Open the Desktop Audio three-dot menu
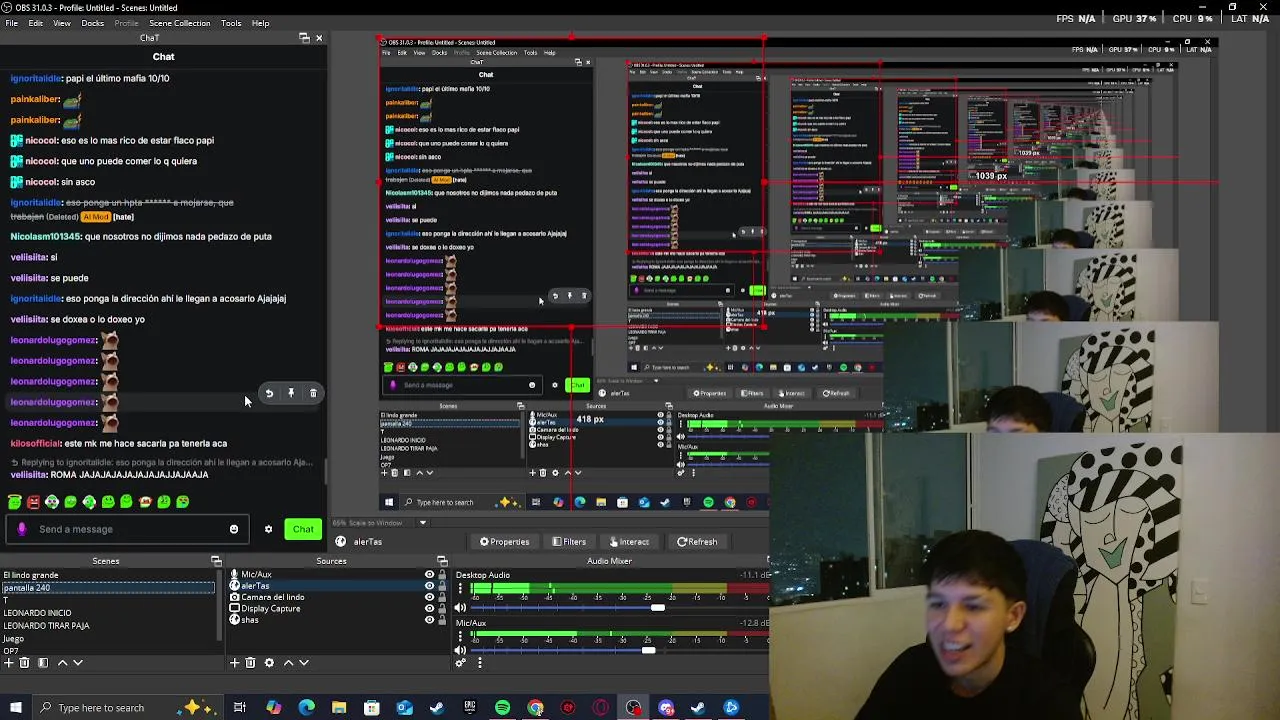Viewport: 1280px width, 720px height. pyautogui.click(x=460, y=588)
